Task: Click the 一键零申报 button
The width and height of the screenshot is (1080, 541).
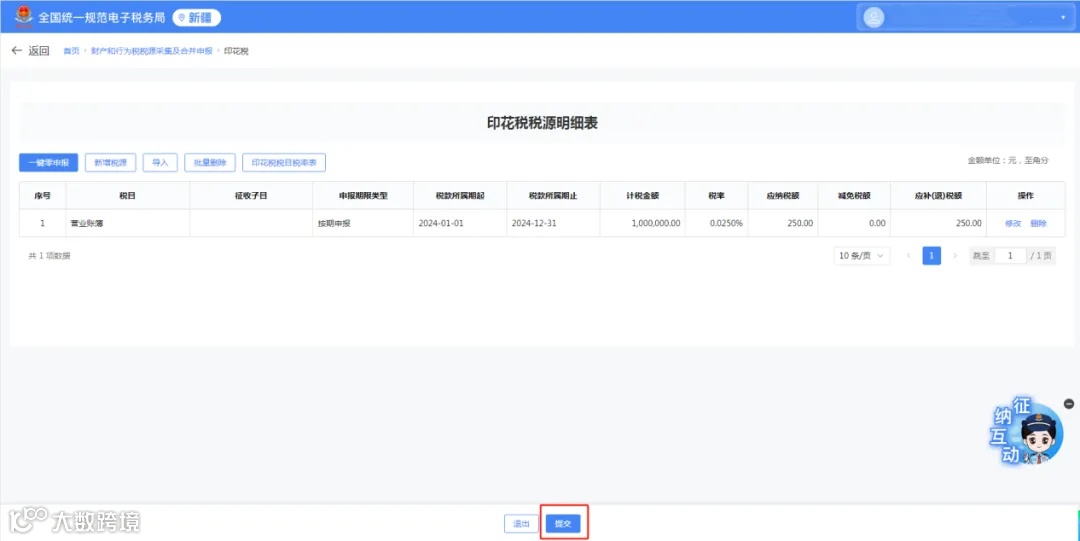Action: tap(48, 163)
